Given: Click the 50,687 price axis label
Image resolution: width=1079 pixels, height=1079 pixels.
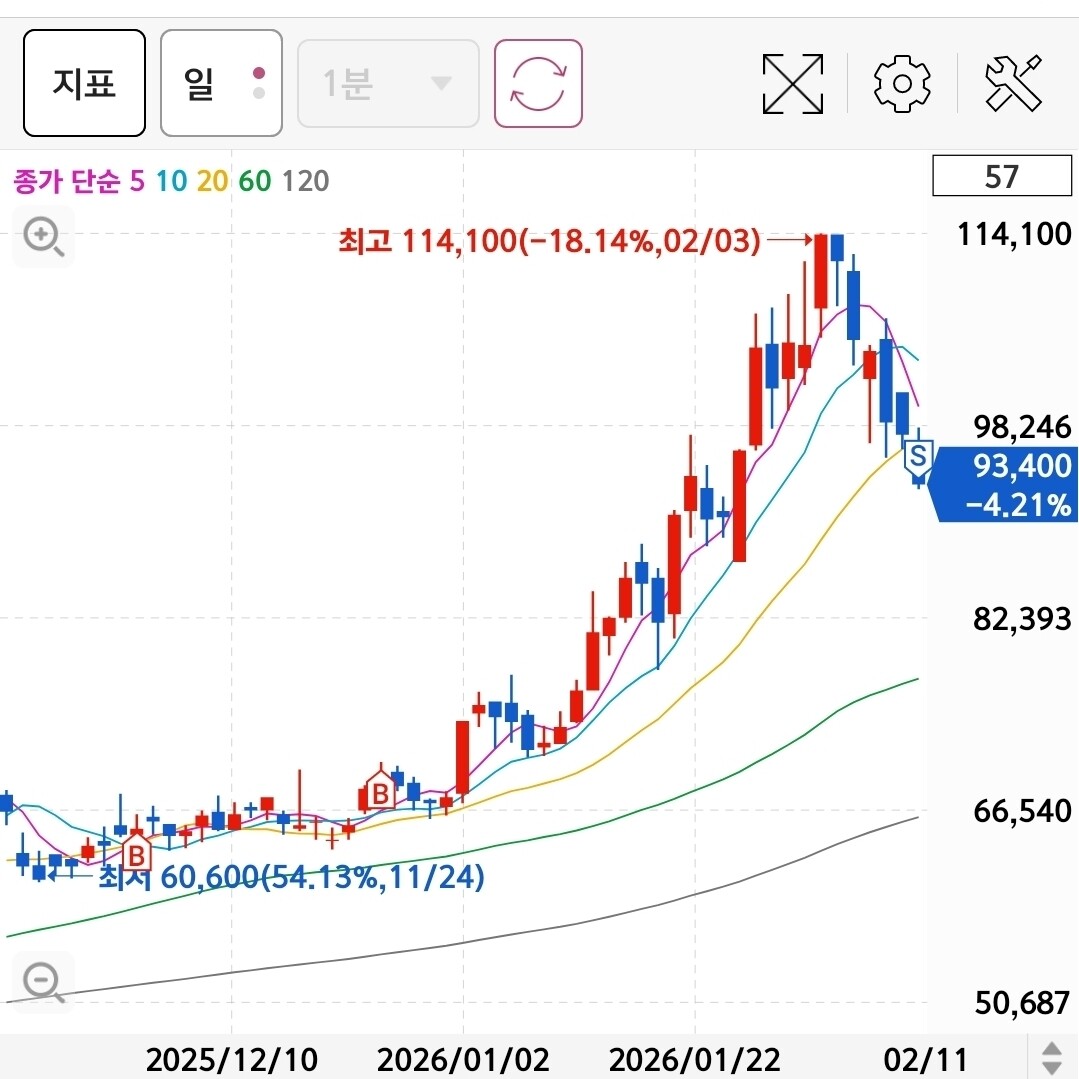Looking at the screenshot, I should pyautogui.click(x=1022, y=1003).
